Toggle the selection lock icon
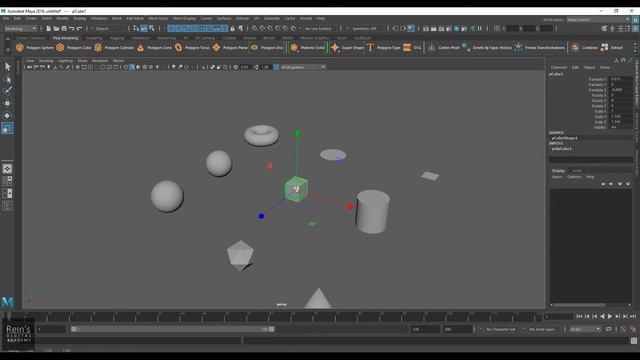 coord(232,29)
